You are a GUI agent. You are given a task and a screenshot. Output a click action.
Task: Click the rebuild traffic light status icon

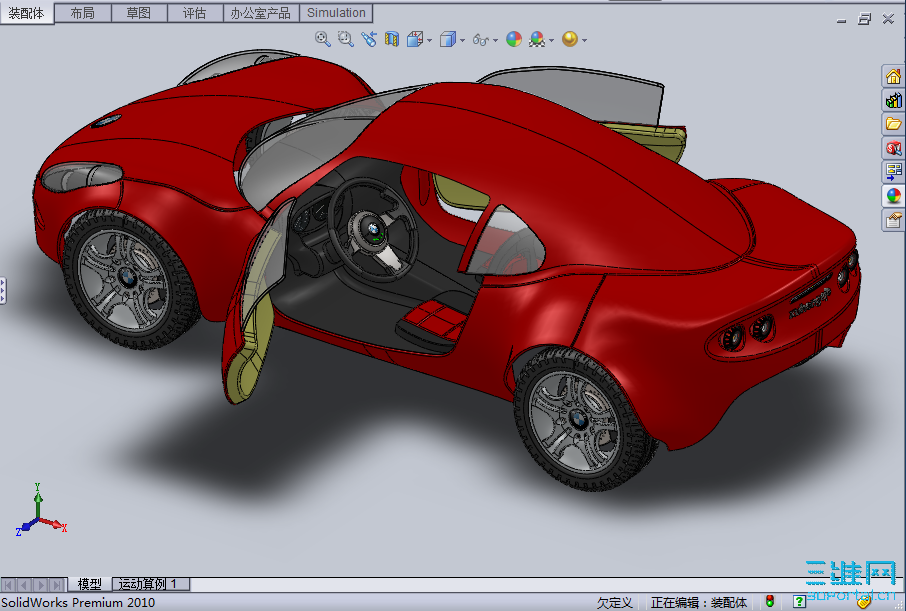click(x=770, y=602)
